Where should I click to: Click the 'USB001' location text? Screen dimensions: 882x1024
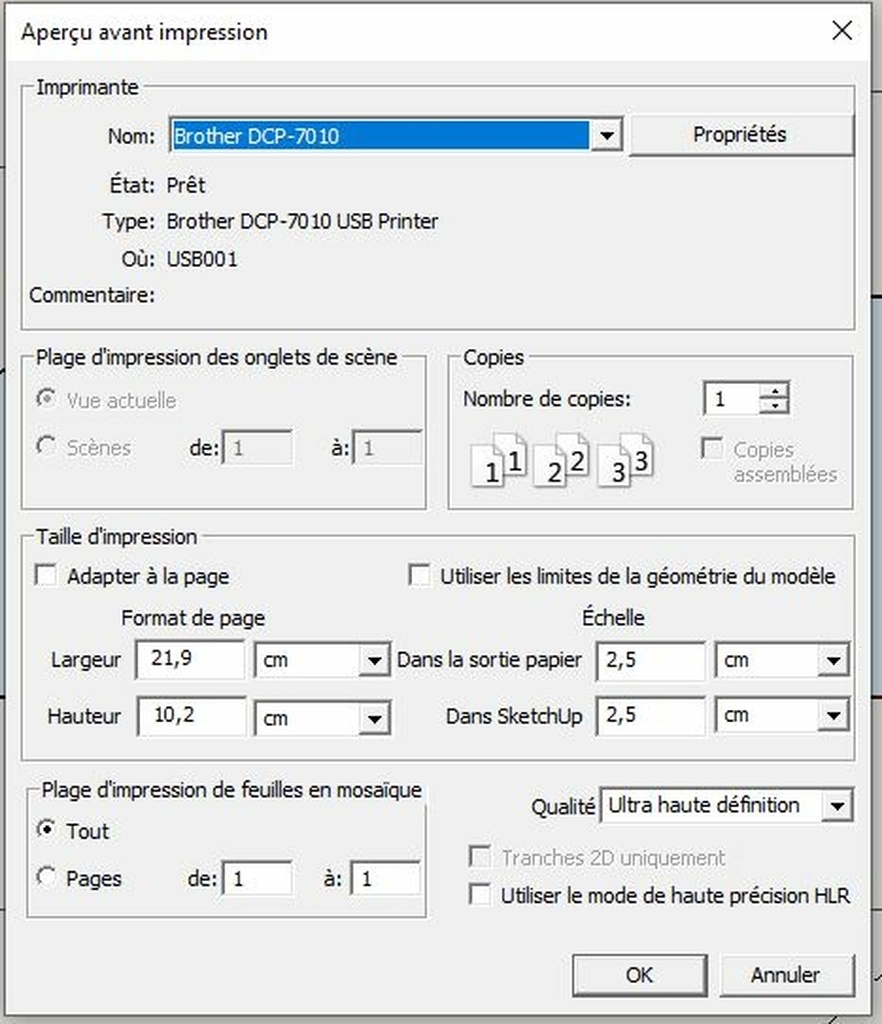(x=202, y=259)
